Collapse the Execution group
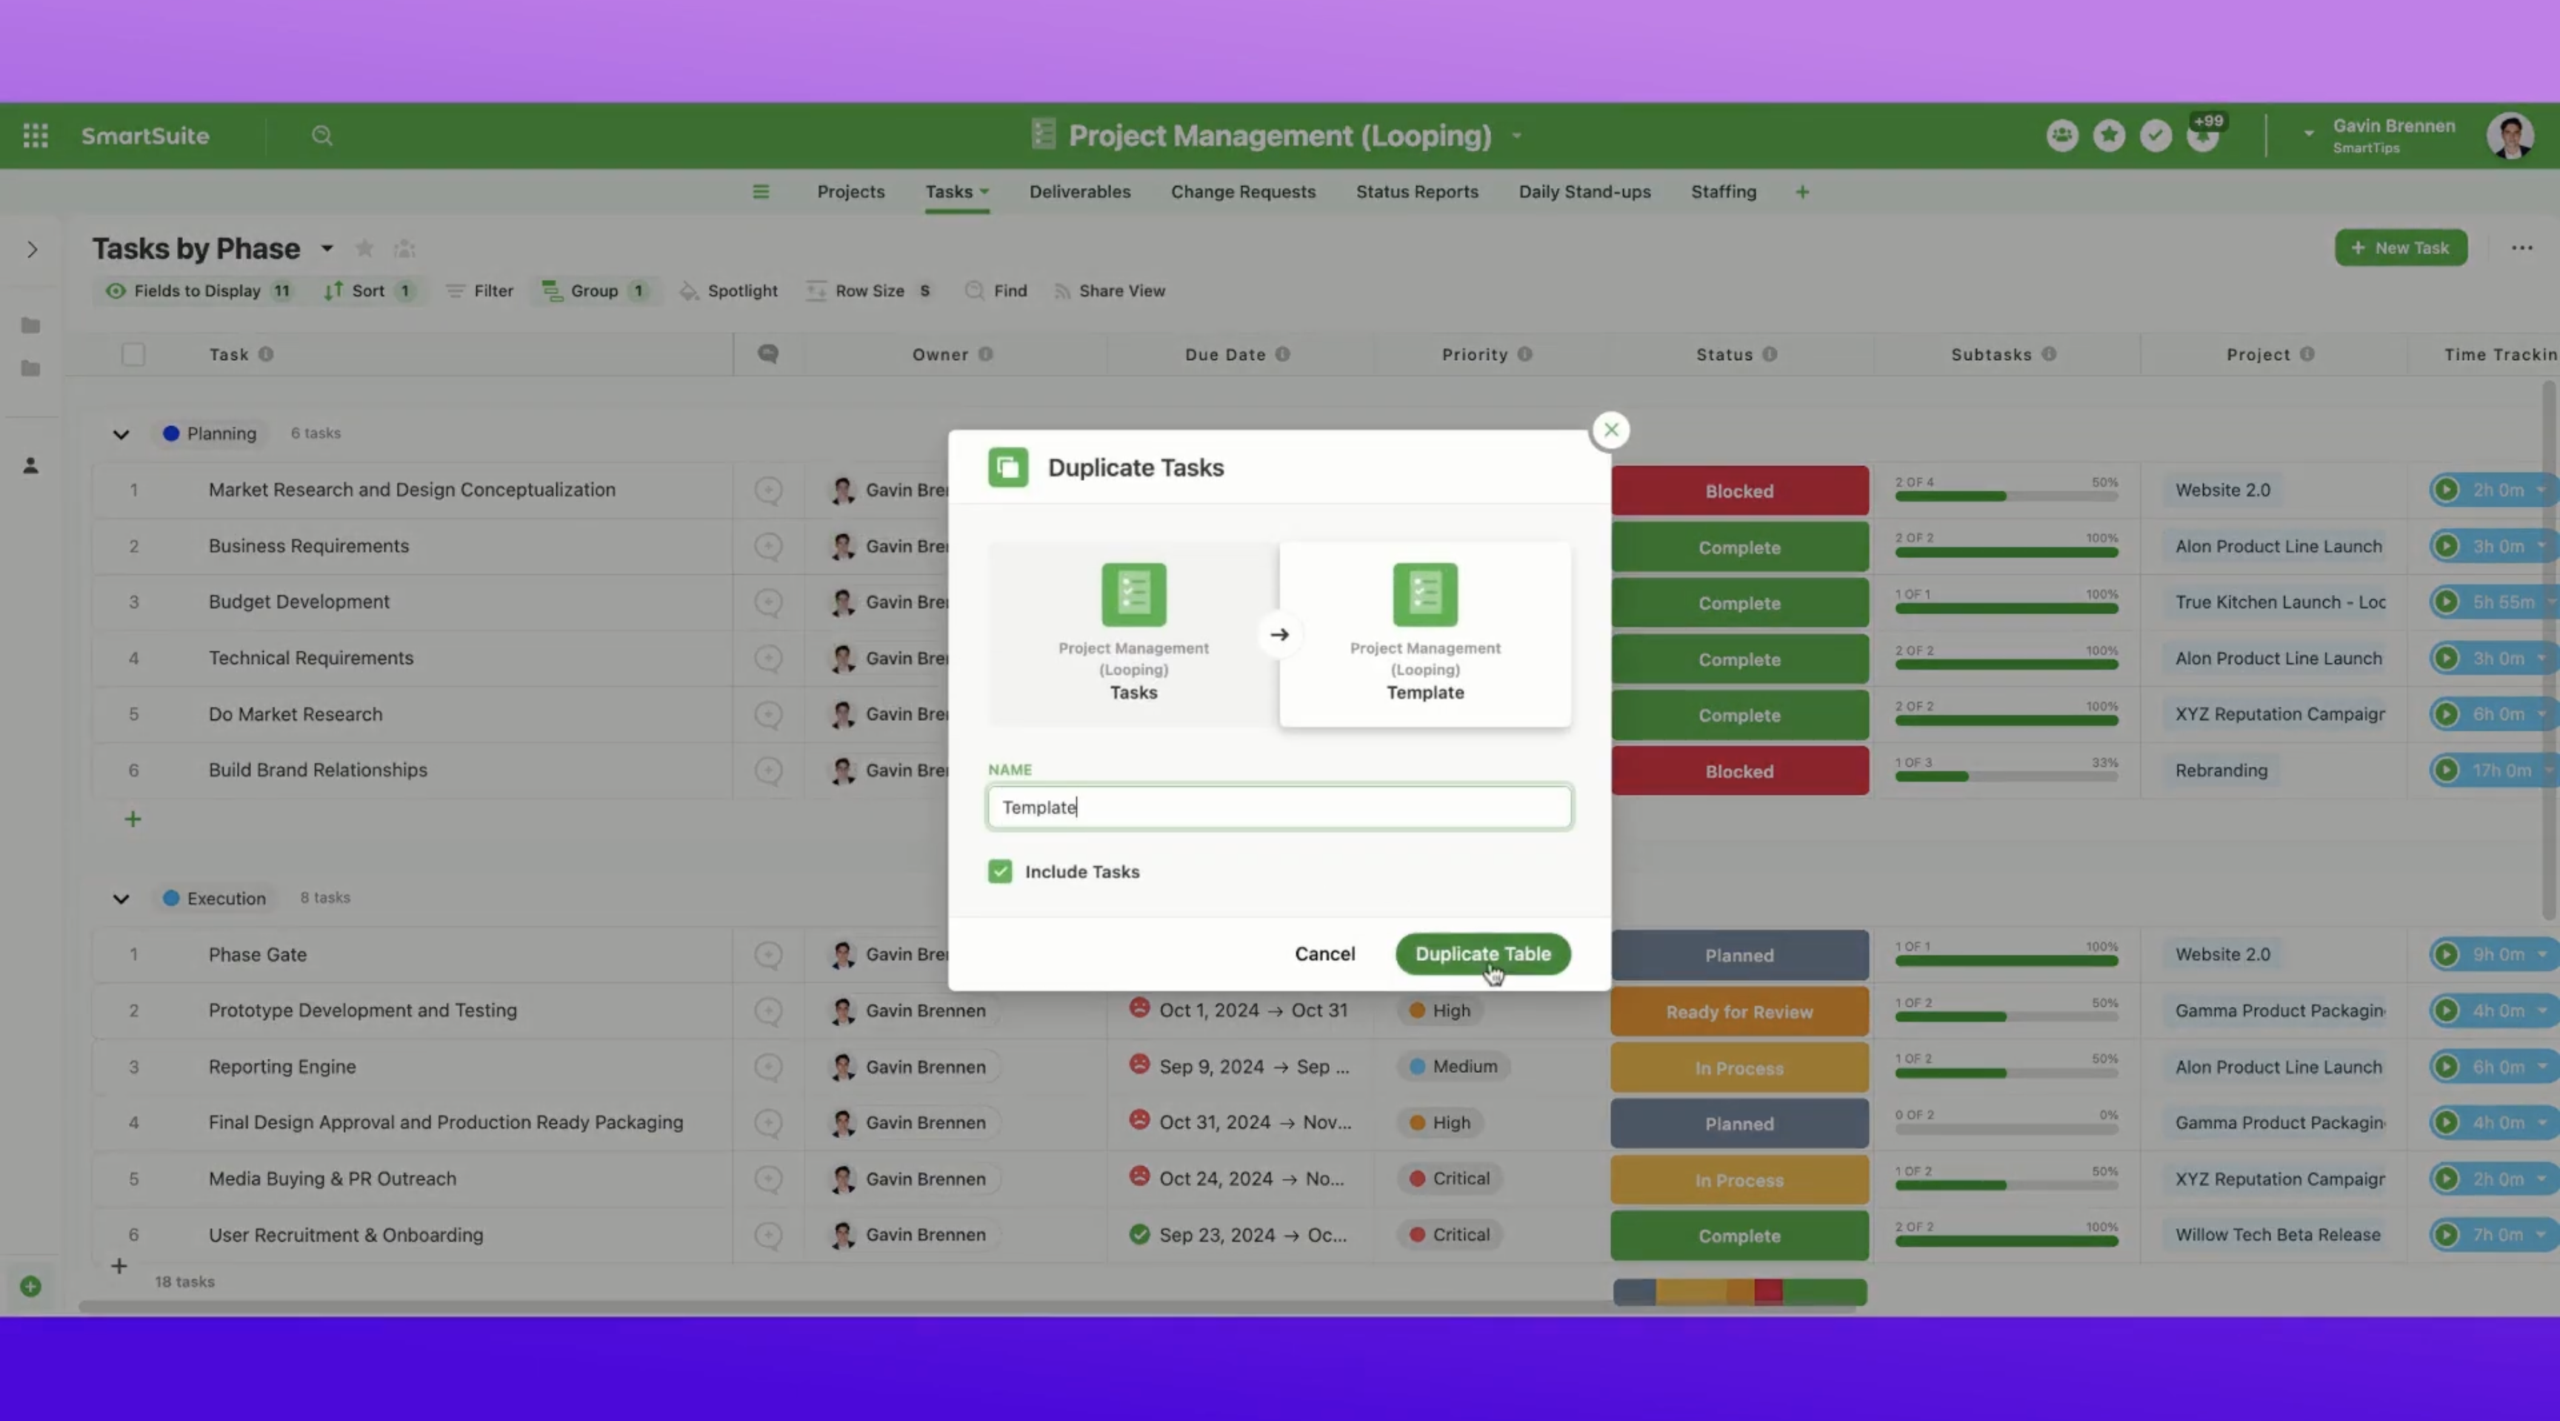Image resolution: width=2560 pixels, height=1421 pixels. (x=121, y=898)
